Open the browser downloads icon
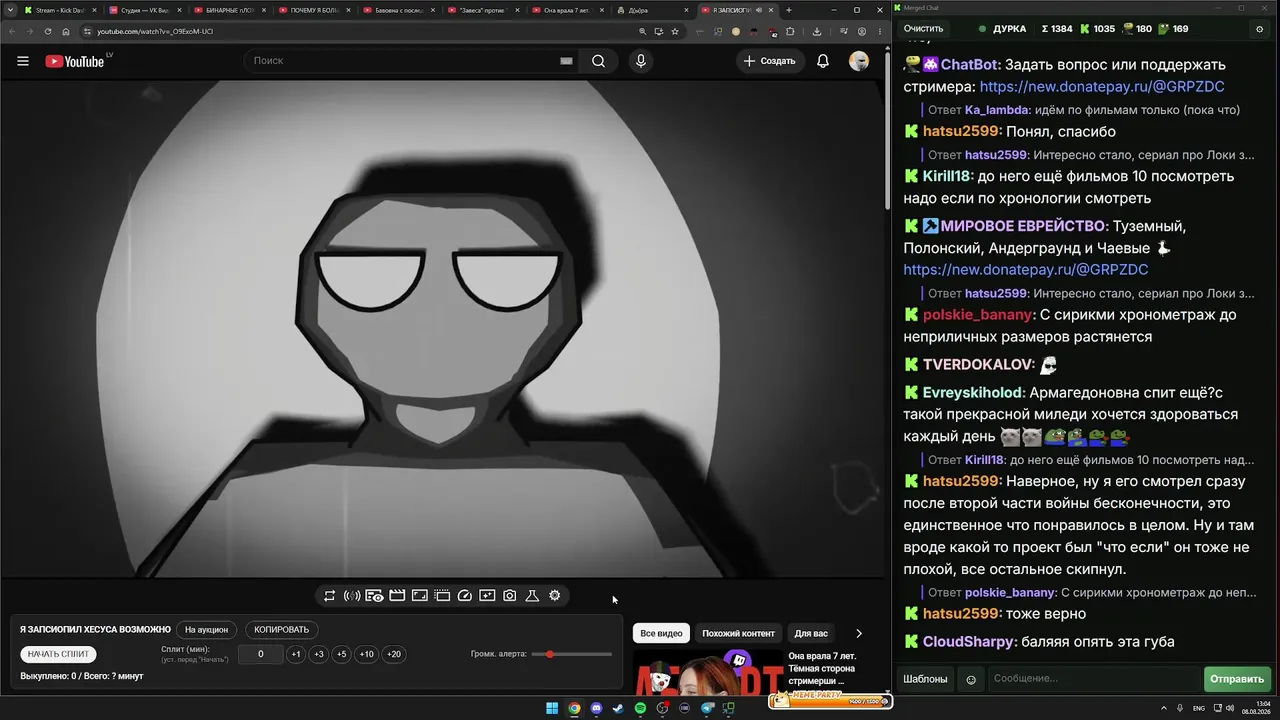The width and height of the screenshot is (1280, 720). point(817,31)
